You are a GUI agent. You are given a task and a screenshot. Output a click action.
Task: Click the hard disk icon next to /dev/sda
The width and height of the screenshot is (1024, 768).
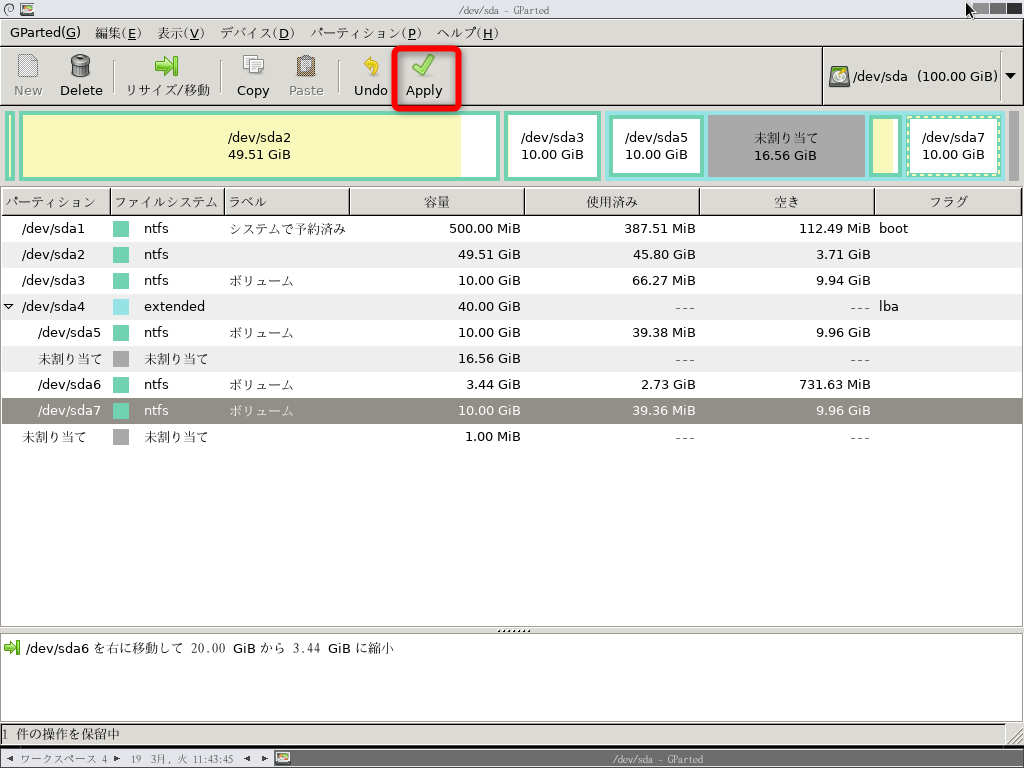point(839,76)
